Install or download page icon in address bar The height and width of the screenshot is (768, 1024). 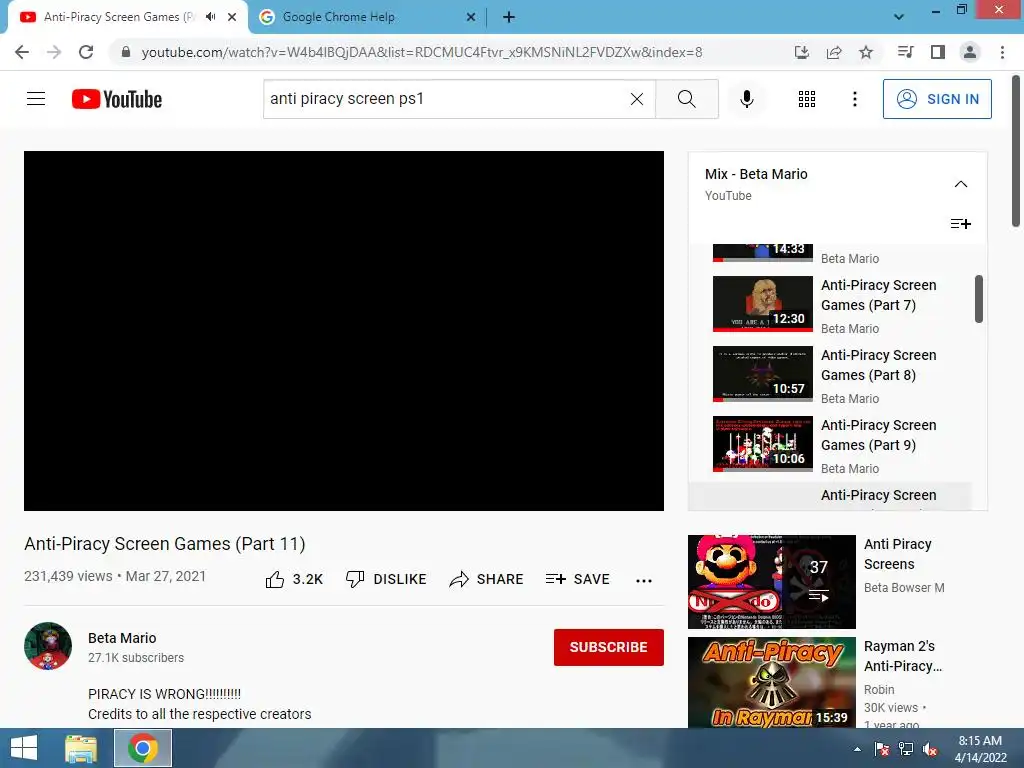coord(802,52)
